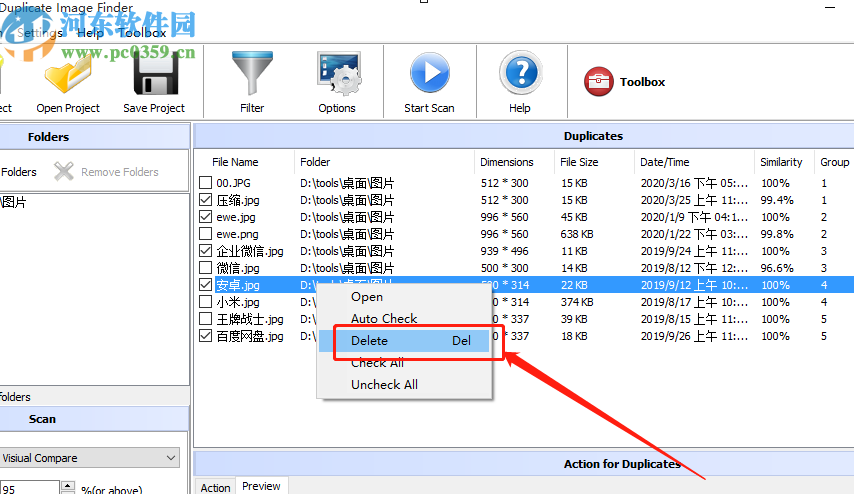
Task: Increase similarity percent with up arrow
Action: point(68,484)
